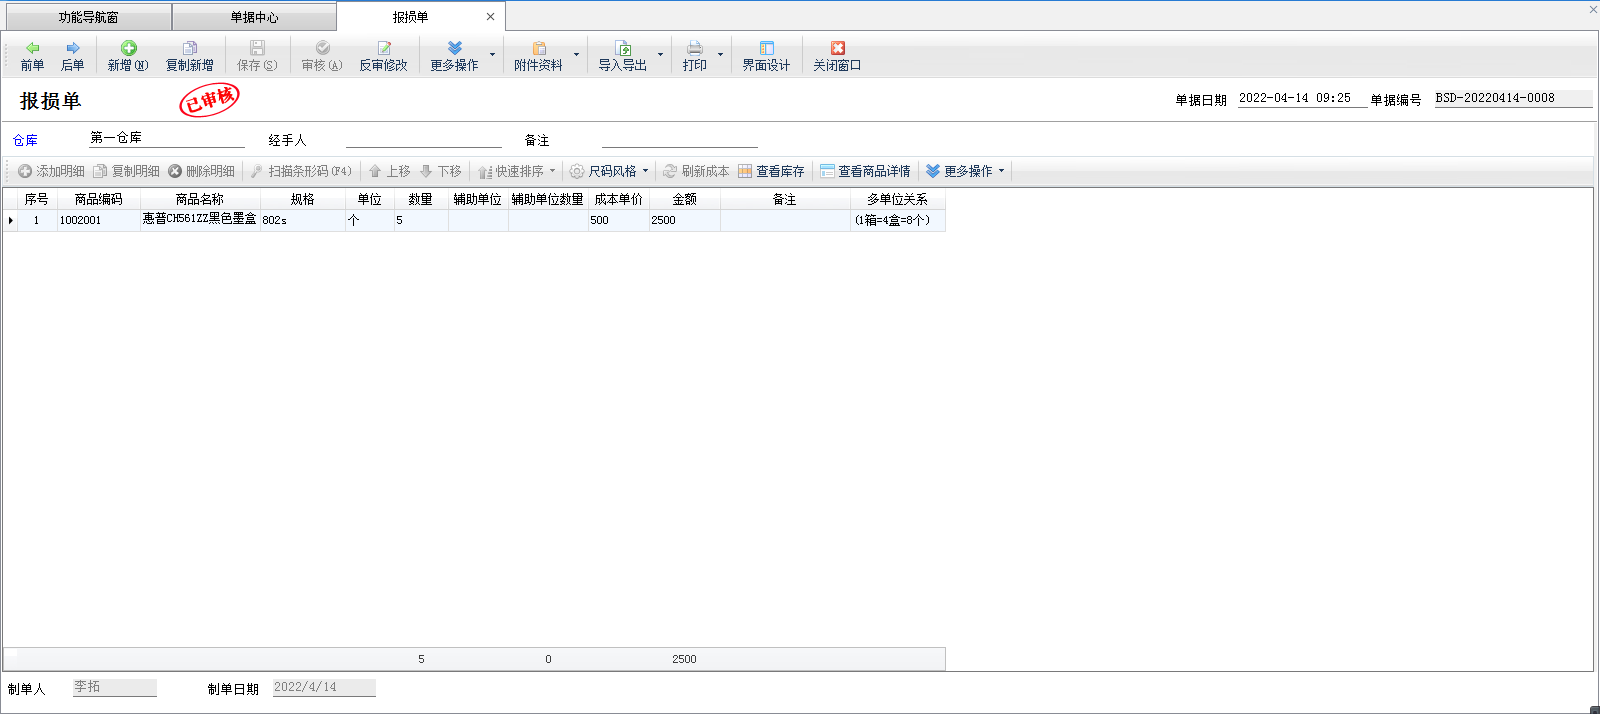1600x714 pixels.
Task: Select the row with product code 1002001
Action: click(x=80, y=220)
